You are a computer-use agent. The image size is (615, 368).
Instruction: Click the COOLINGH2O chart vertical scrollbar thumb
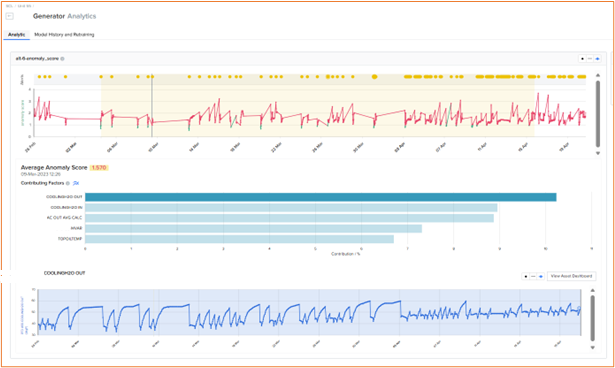coord(593,318)
